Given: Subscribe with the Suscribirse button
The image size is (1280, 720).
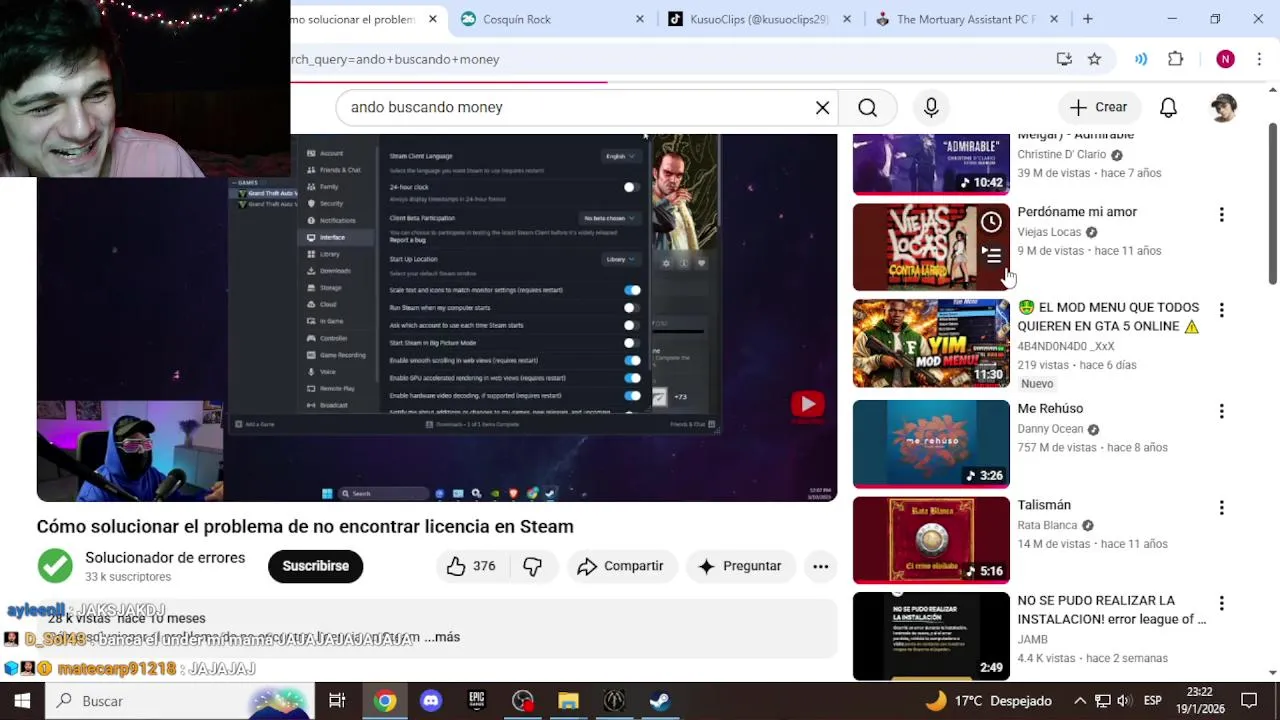Looking at the screenshot, I should 315,566.
